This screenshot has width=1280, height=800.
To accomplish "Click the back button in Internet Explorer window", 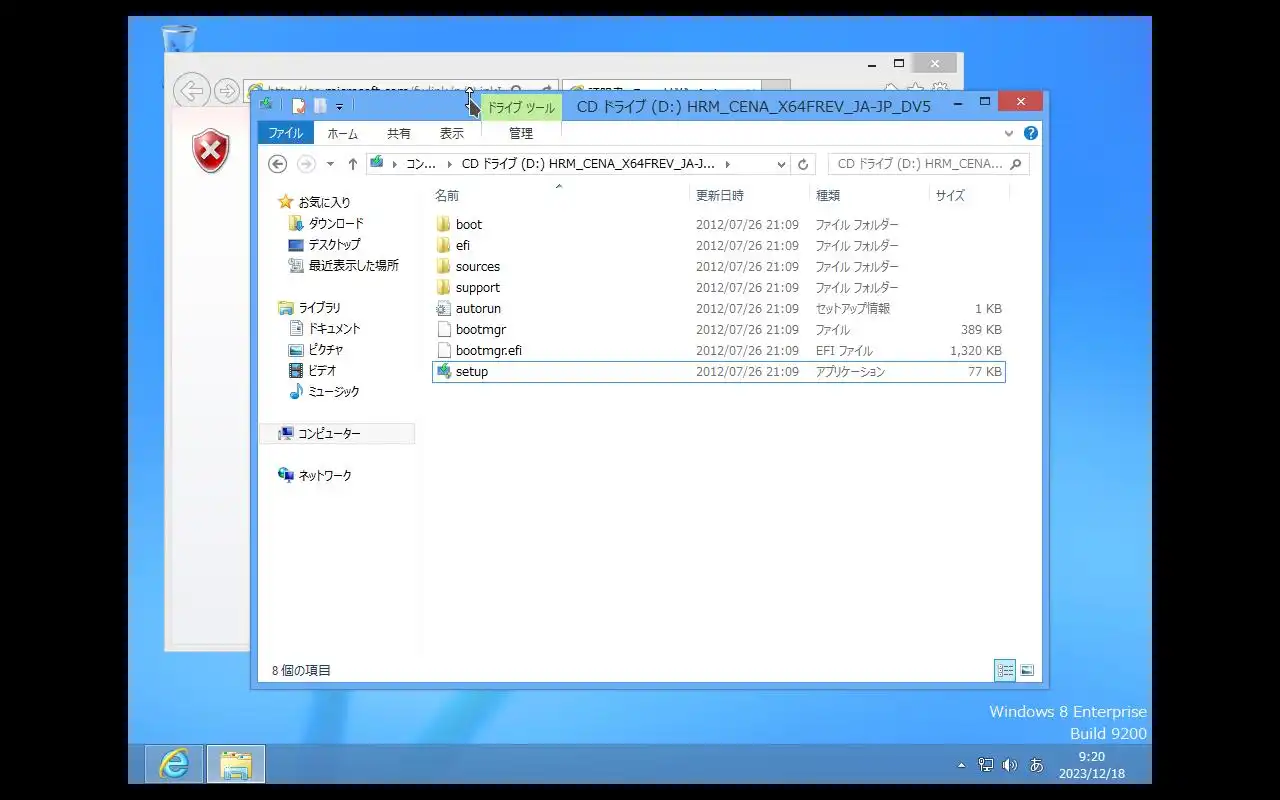I will click(x=190, y=91).
